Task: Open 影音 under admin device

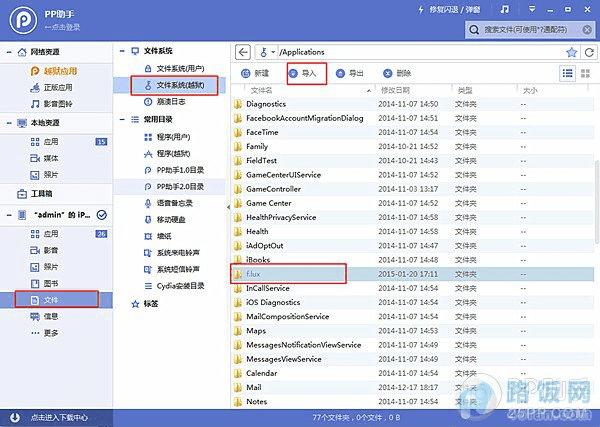Action: (x=44, y=250)
